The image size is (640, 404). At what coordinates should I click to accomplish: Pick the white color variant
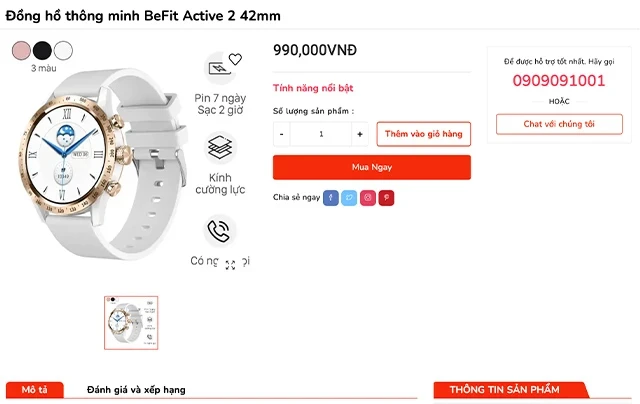pyautogui.click(x=64, y=50)
